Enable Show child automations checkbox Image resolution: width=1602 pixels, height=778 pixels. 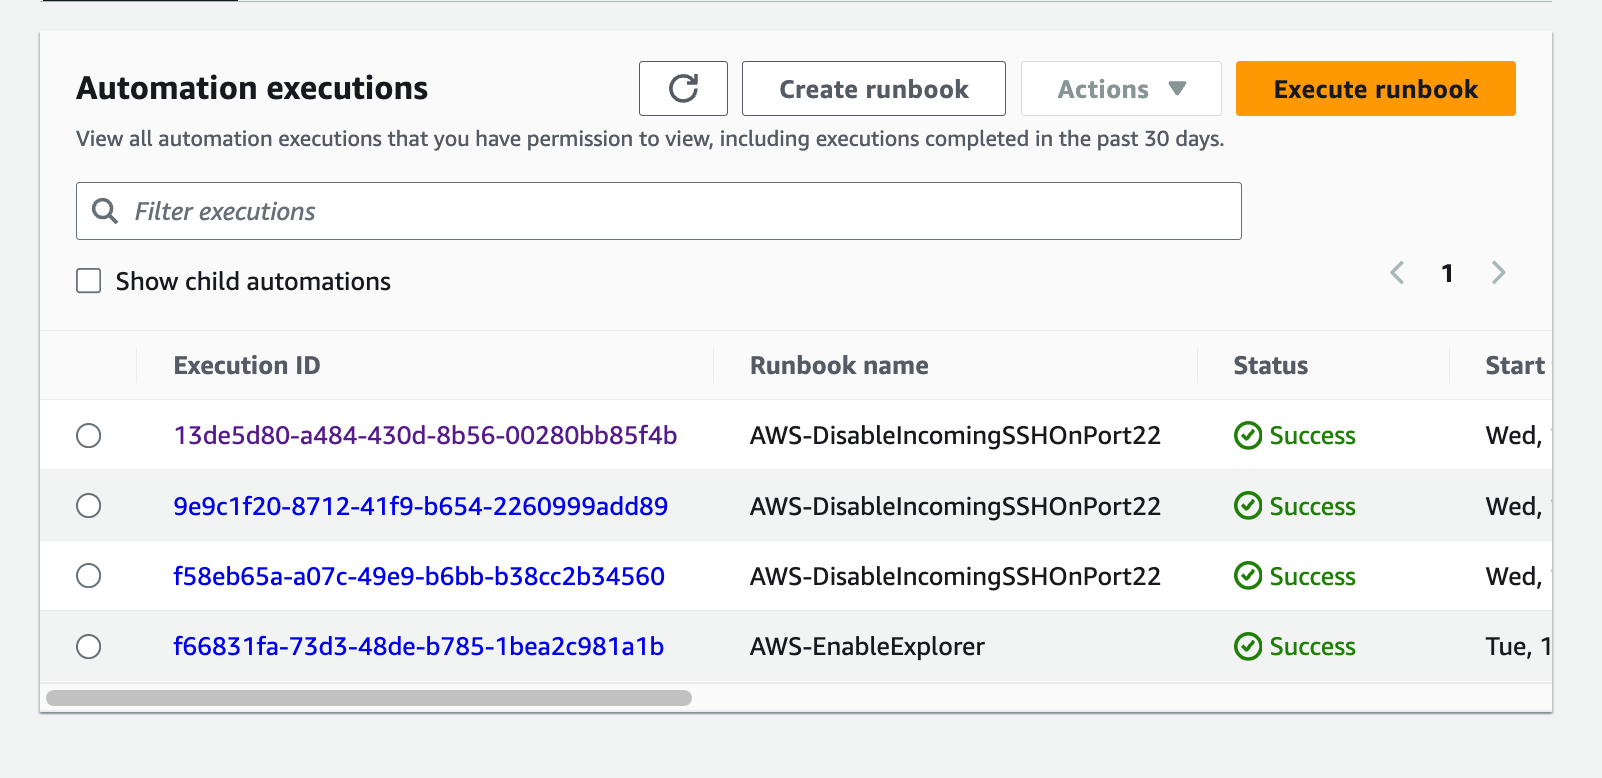89,281
